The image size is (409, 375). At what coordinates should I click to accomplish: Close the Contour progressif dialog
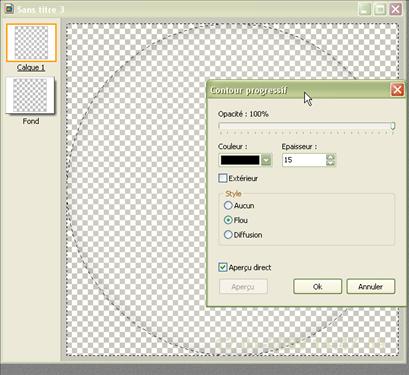click(x=397, y=90)
